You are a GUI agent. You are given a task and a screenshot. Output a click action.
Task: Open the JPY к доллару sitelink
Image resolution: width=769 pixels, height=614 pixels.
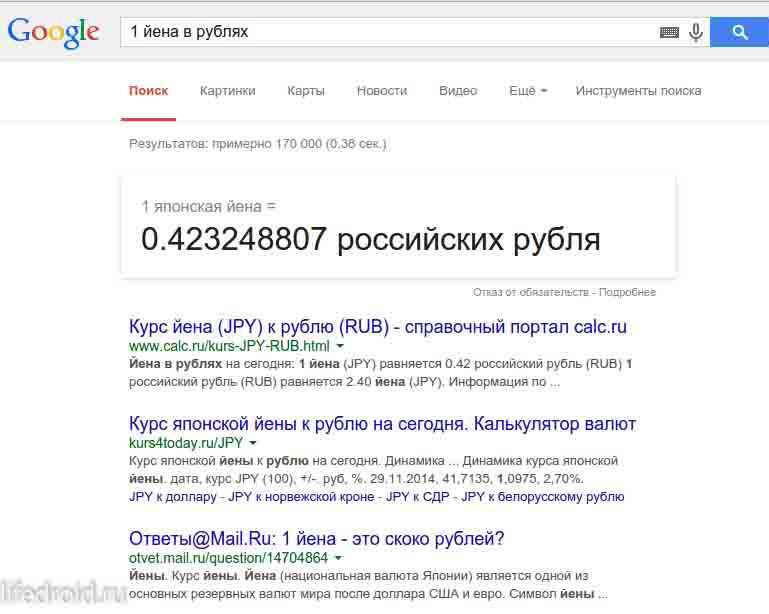click(173, 497)
